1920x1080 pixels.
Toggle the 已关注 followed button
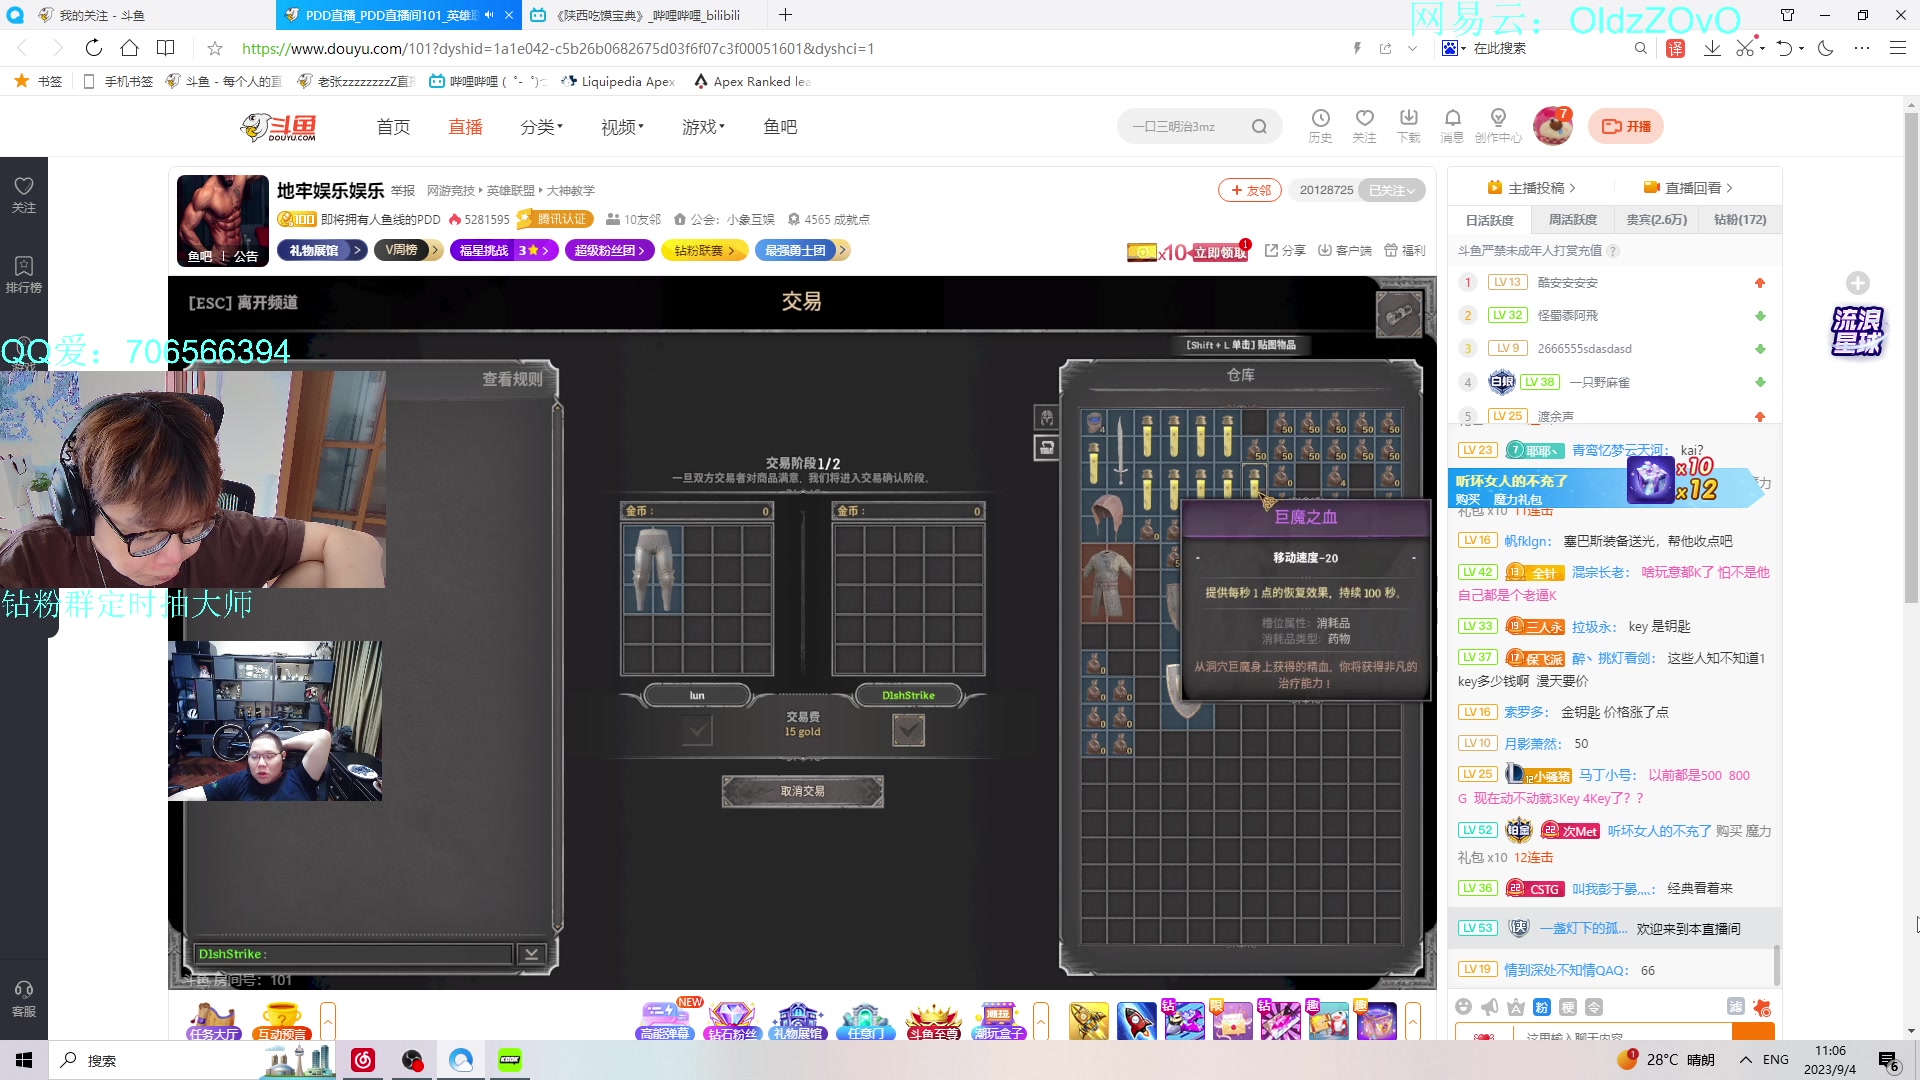click(1392, 190)
